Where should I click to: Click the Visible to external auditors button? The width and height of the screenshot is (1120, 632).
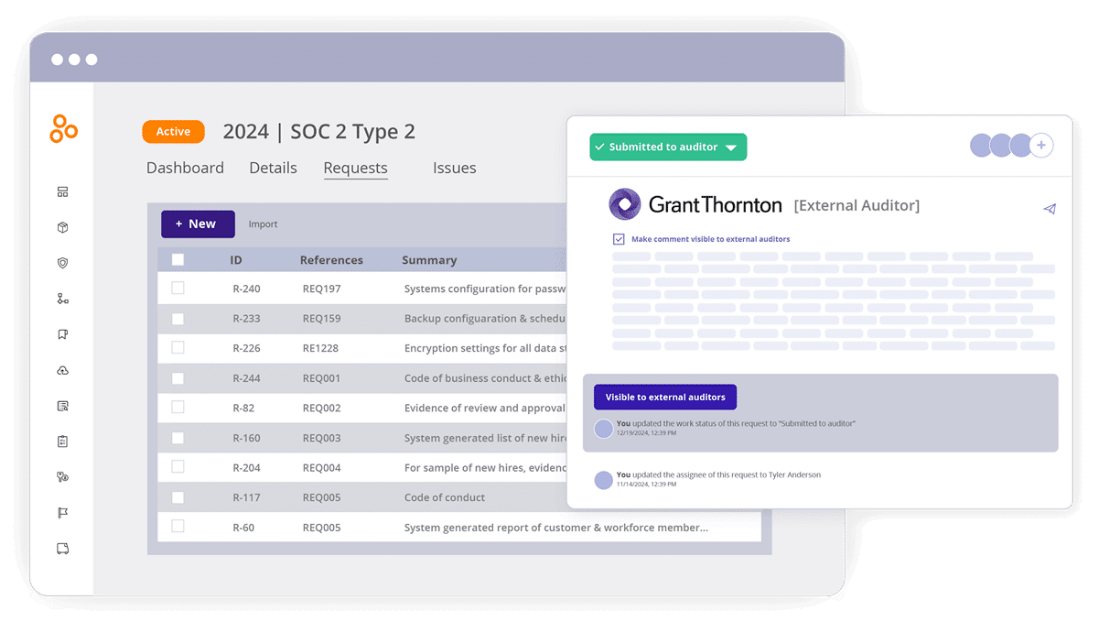(665, 397)
